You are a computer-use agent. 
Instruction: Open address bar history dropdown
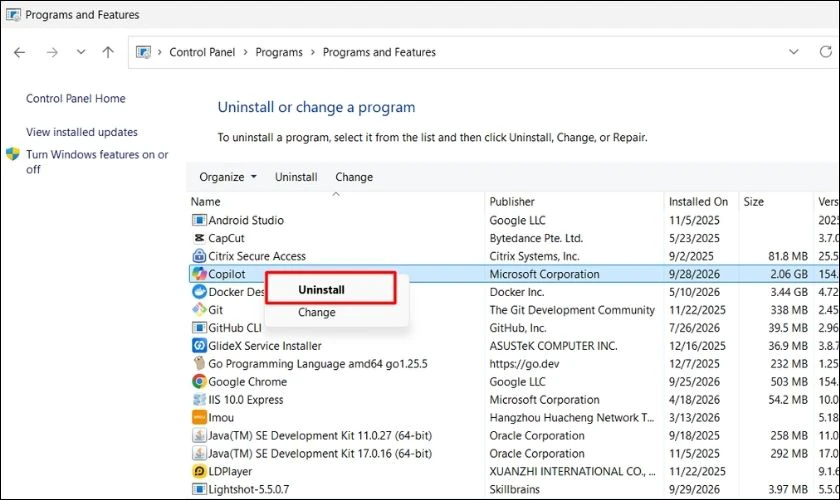(x=793, y=52)
